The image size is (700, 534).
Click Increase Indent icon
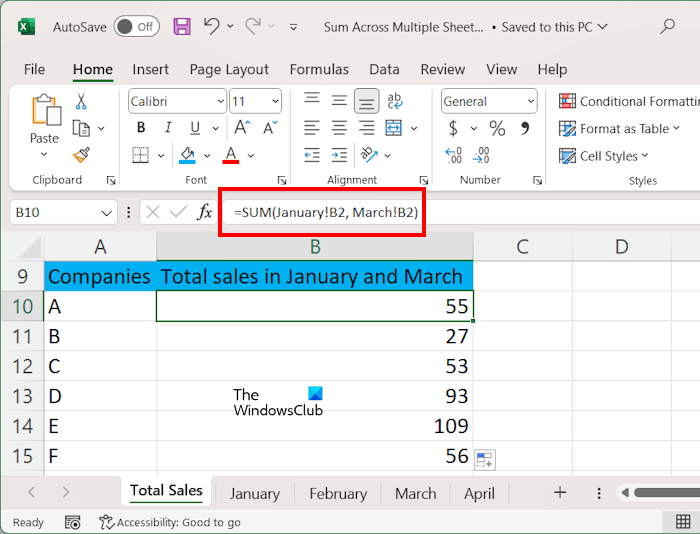pyautogui.click(x=339, y=155)
